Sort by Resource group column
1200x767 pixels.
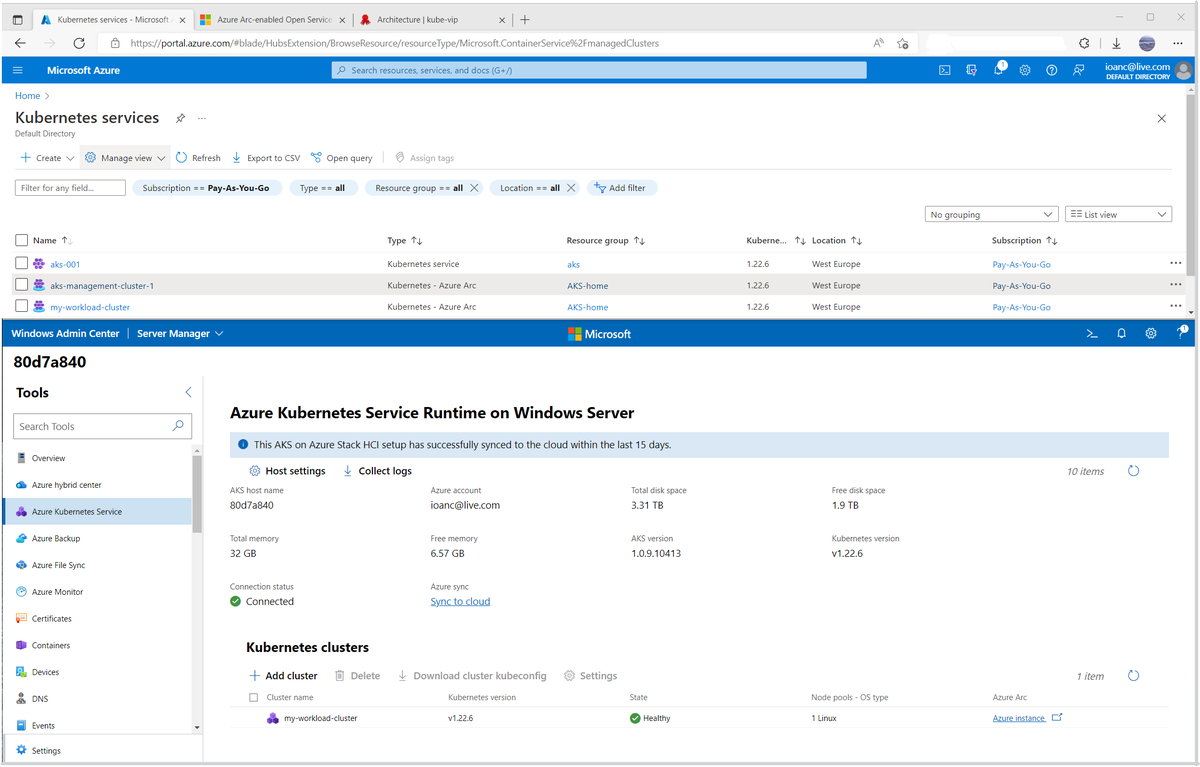tap(605, 240)
